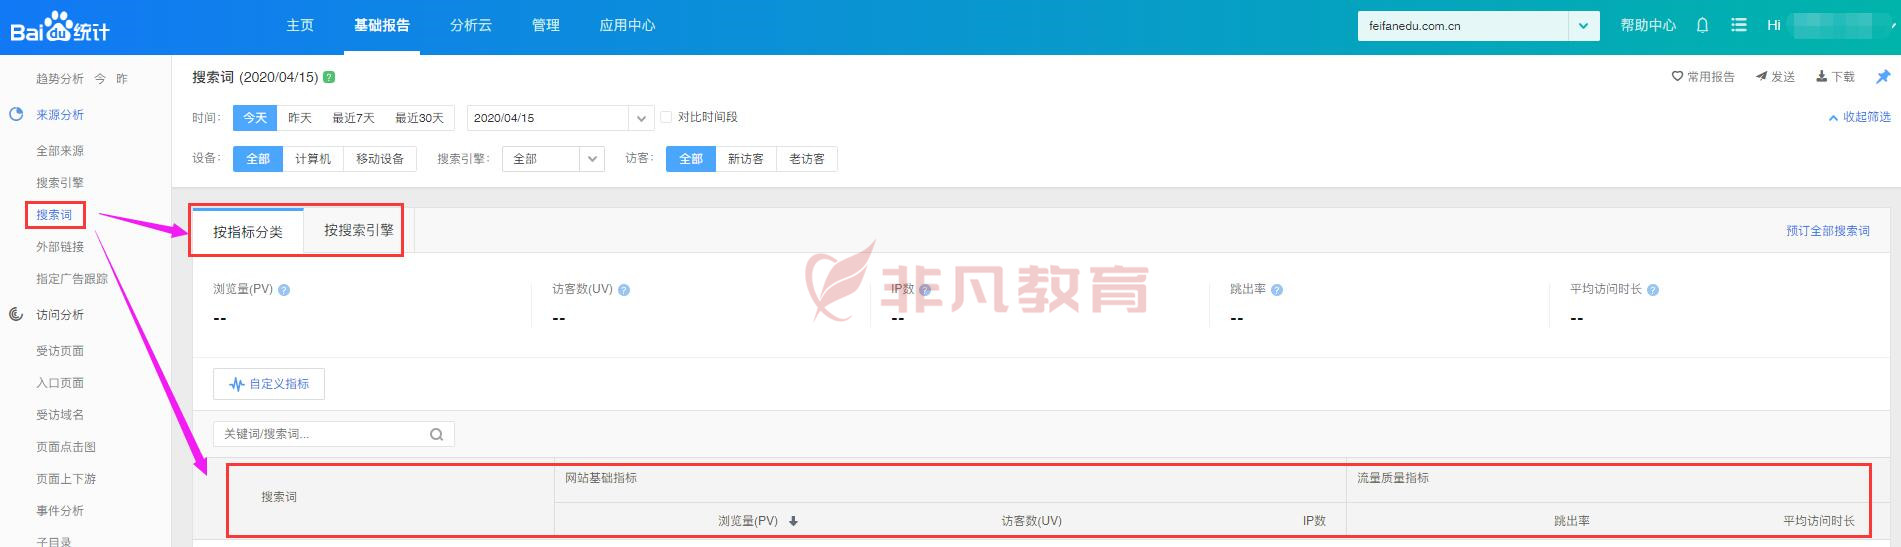
Task: Expand 来源分析 sidebar section
Action: 60,115
